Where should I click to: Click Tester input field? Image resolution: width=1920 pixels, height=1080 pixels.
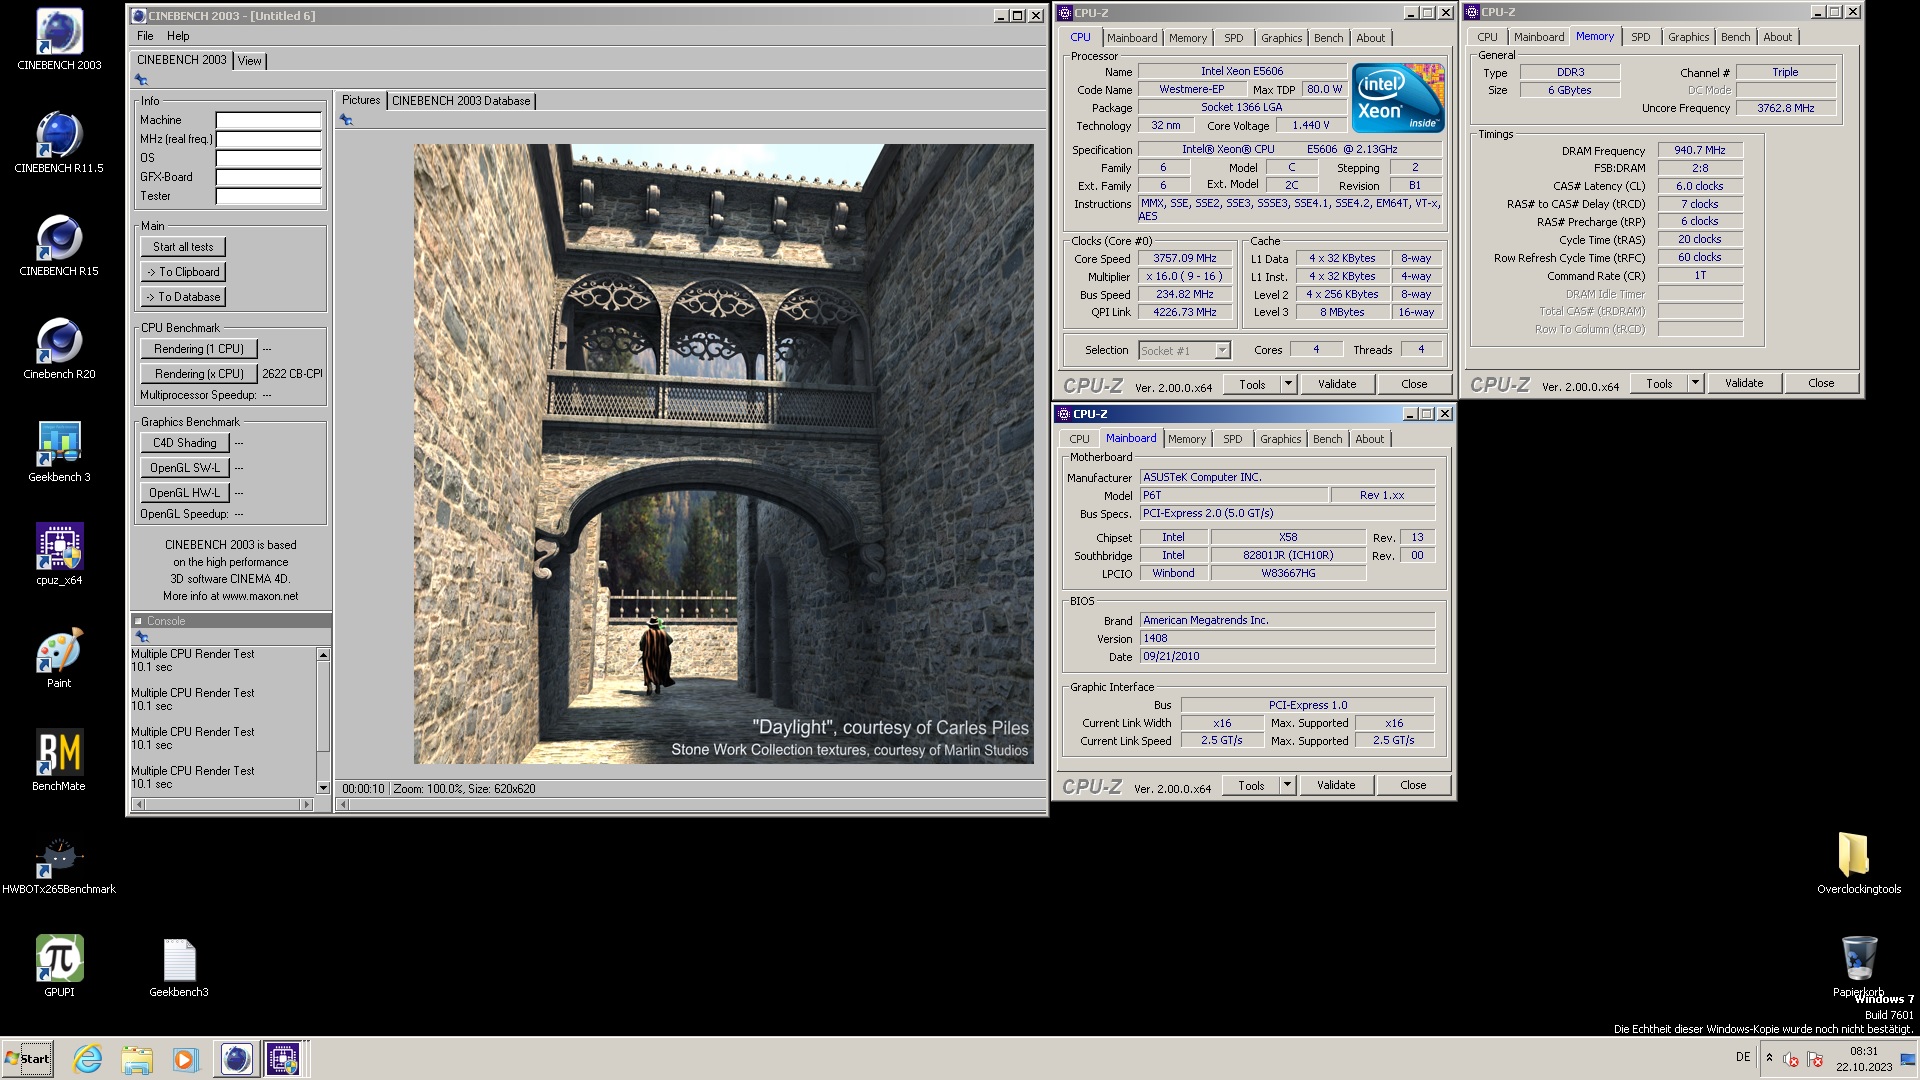pyautogui.click(x=269, y=196)
